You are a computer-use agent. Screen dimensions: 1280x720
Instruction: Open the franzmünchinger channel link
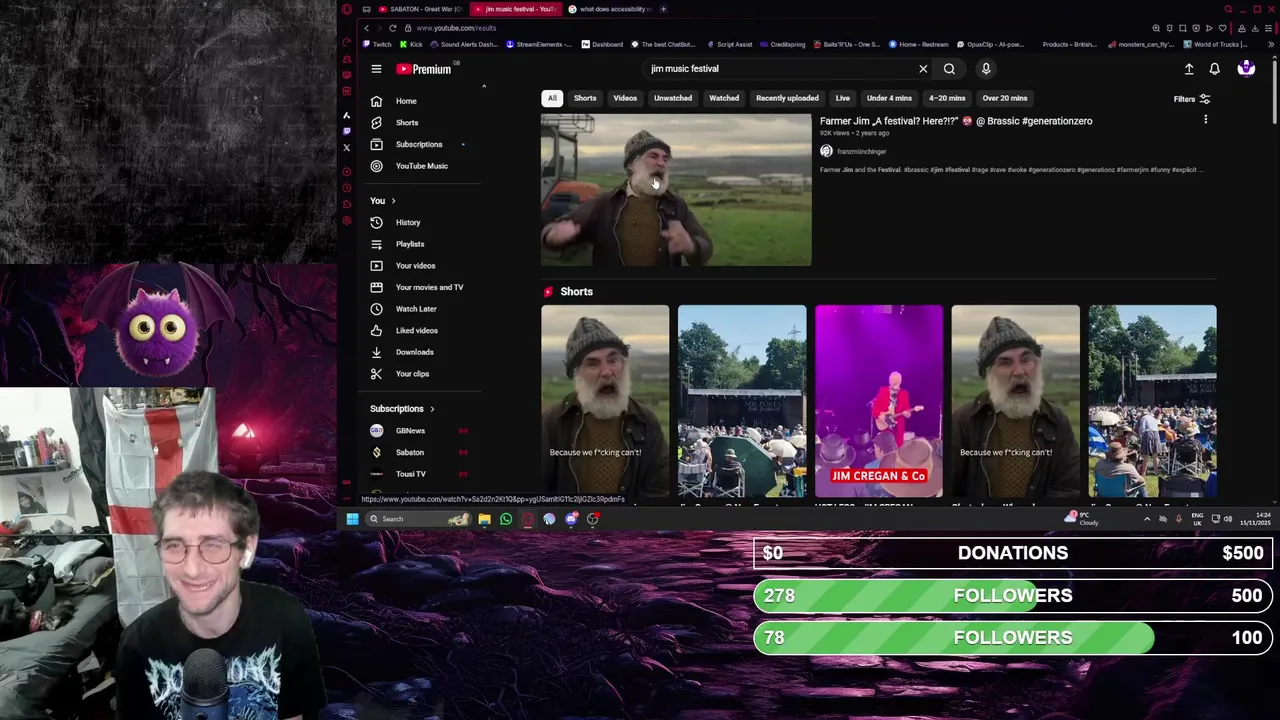pyautogui.click(x=861, y=151)
